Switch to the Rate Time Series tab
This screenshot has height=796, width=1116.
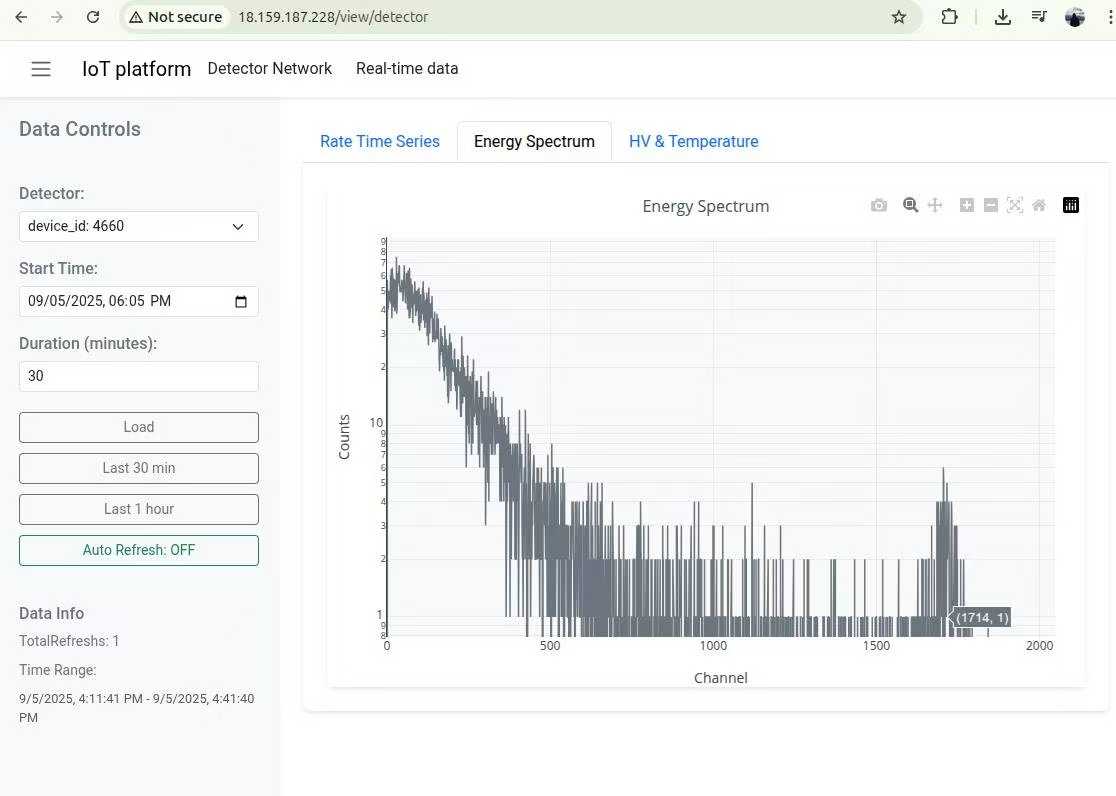(x=379, y=141)
